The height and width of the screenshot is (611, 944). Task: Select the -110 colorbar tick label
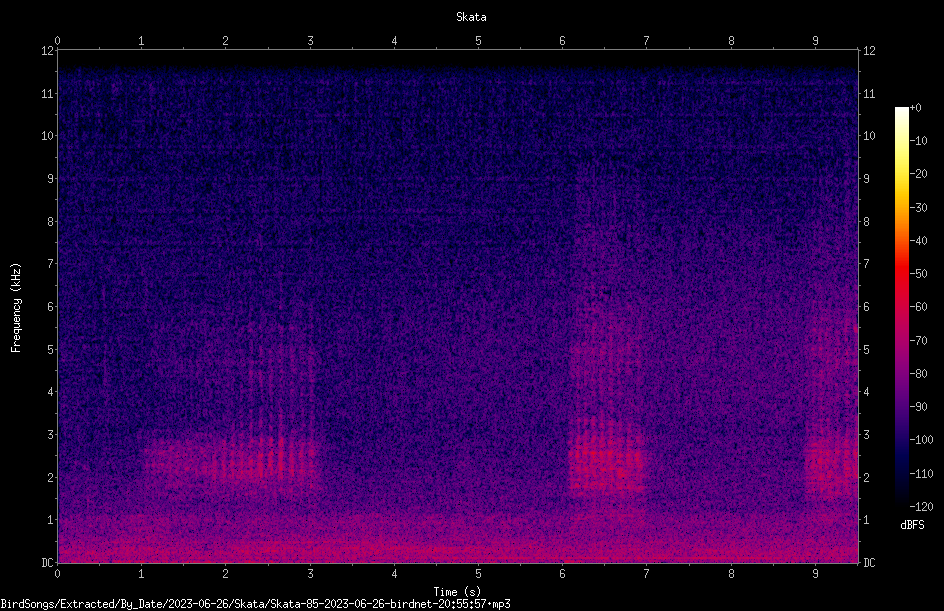(x=921, y=474)
